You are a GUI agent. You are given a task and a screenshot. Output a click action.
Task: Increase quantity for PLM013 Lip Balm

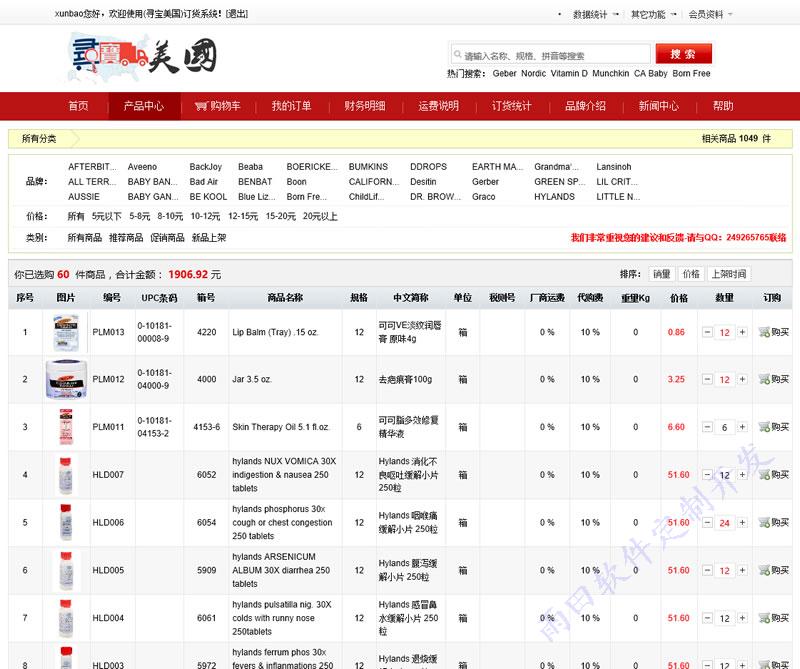(x=742, y=332)
